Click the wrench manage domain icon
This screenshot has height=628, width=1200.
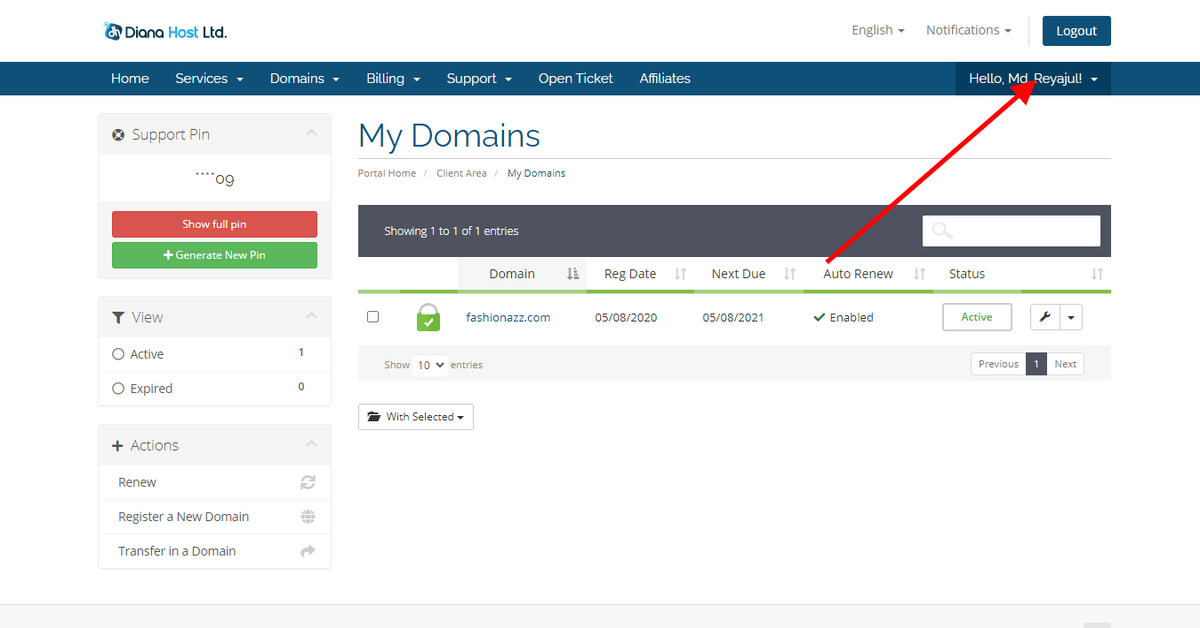[1044, 317]
